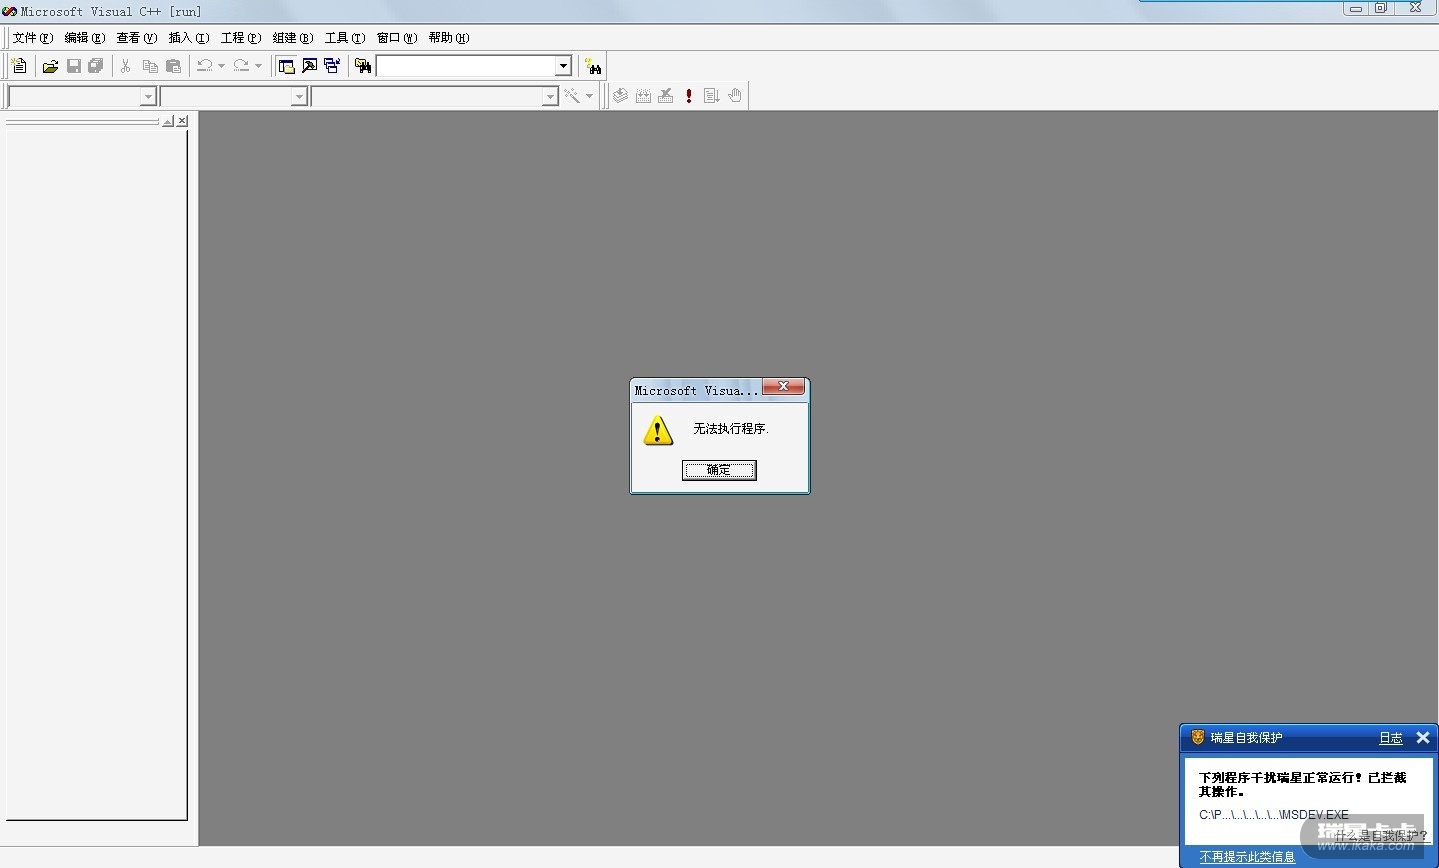Open the 帮助 (Help) menu

point(448,38)
